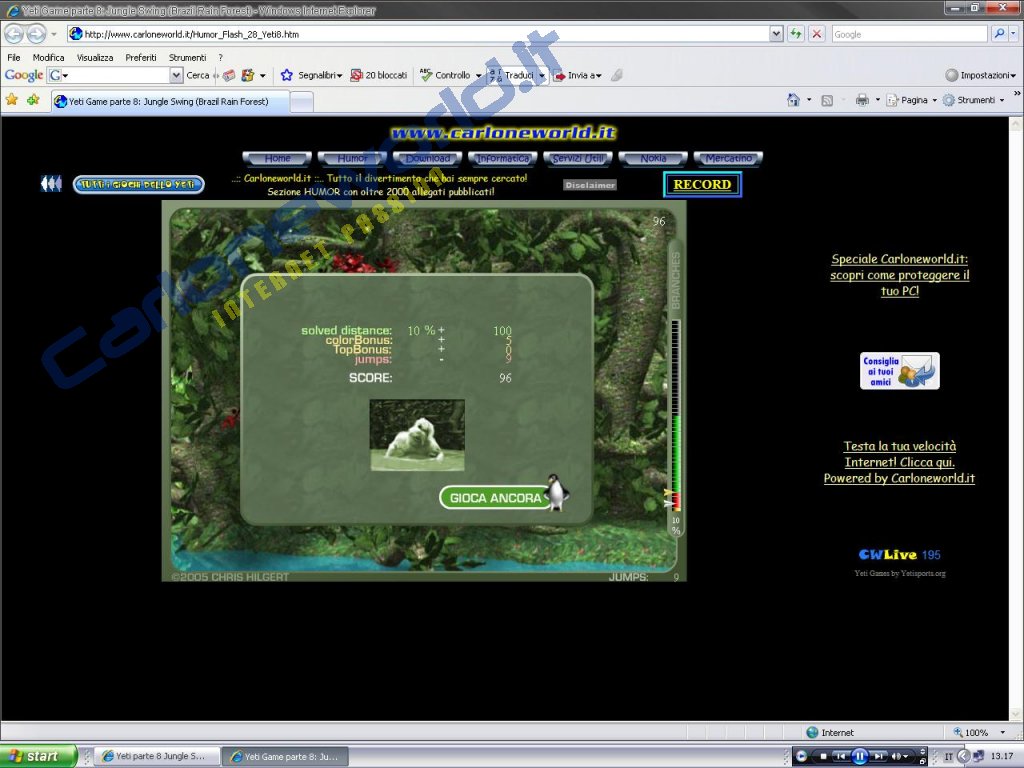Viewport: 1024px width, 768px height.
Task: Open a new blank tab
Action: (301, 101)
